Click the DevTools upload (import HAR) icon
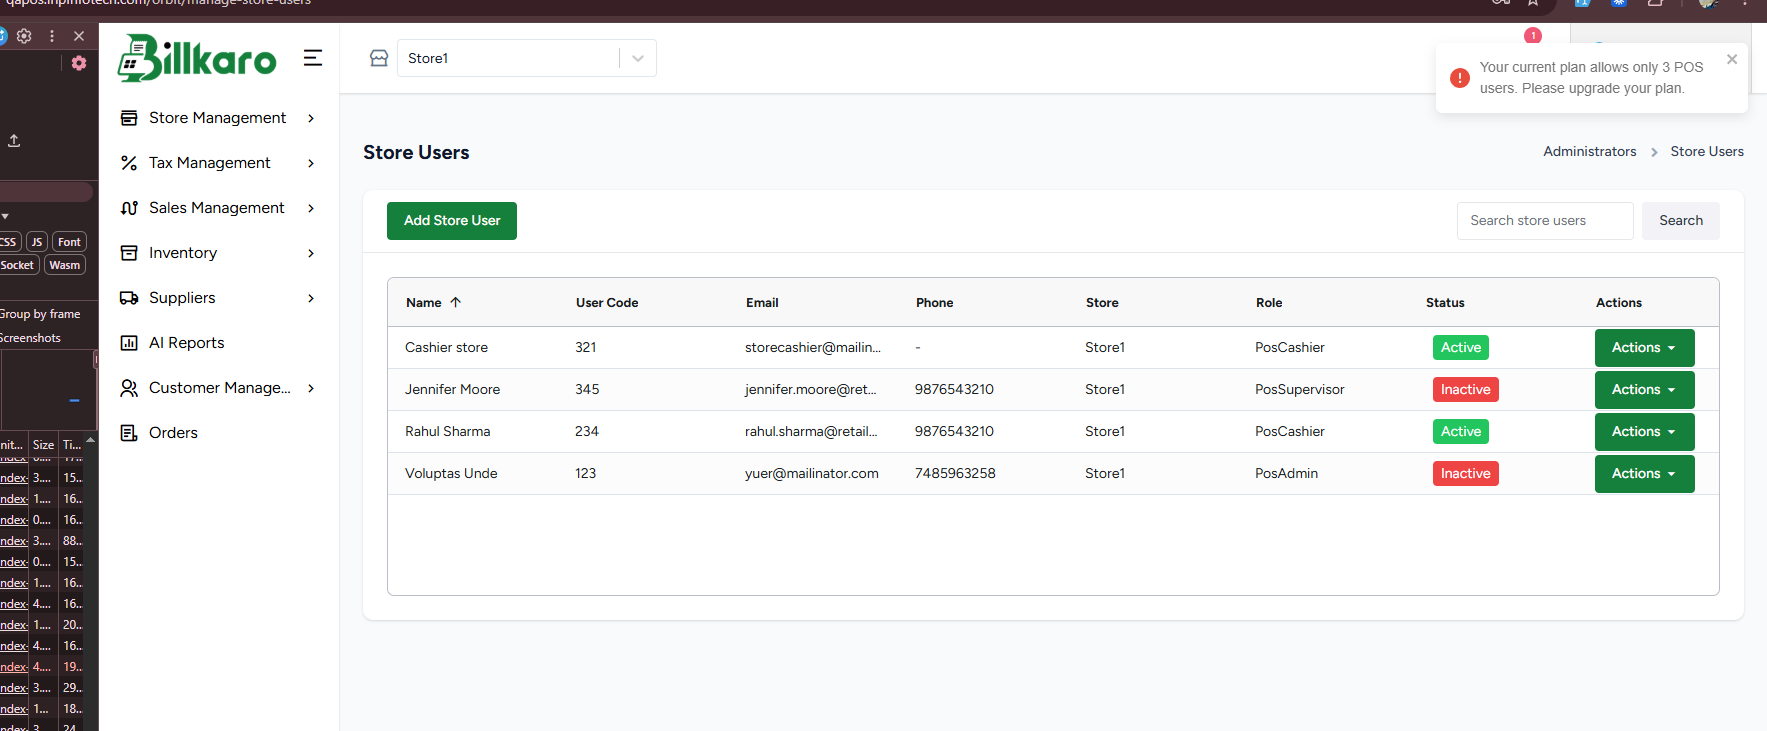The width and height of the screenshot is (1767, 731). (x=14, y=141)
